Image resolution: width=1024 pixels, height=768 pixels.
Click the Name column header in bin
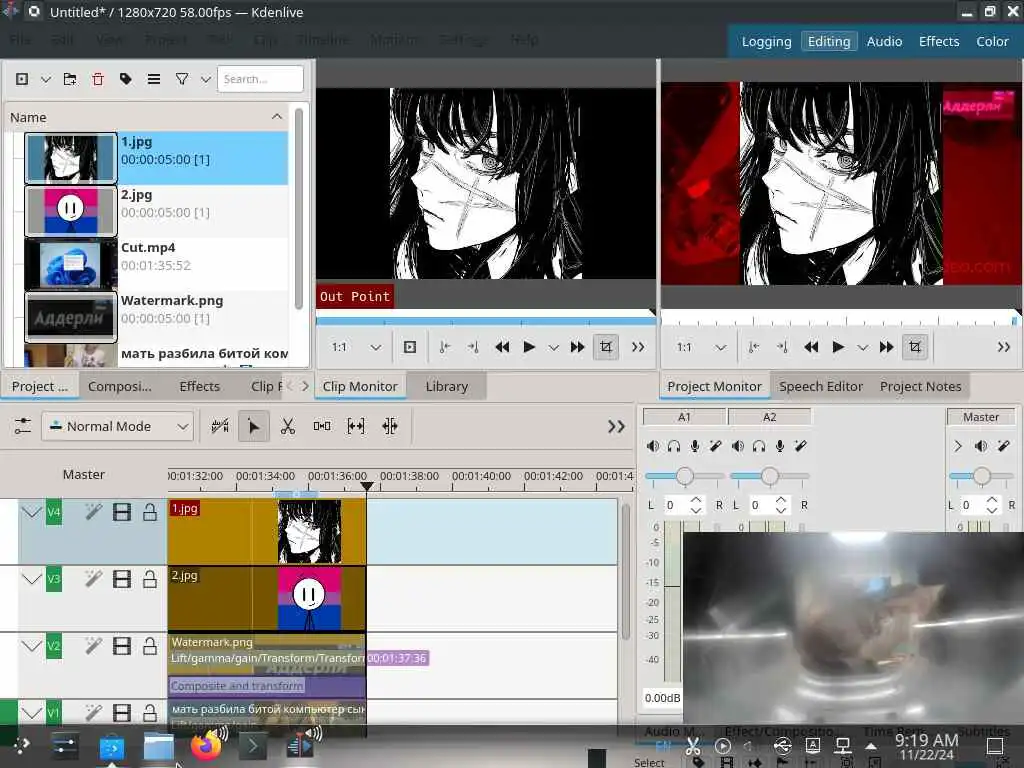(x=147, y=118)
